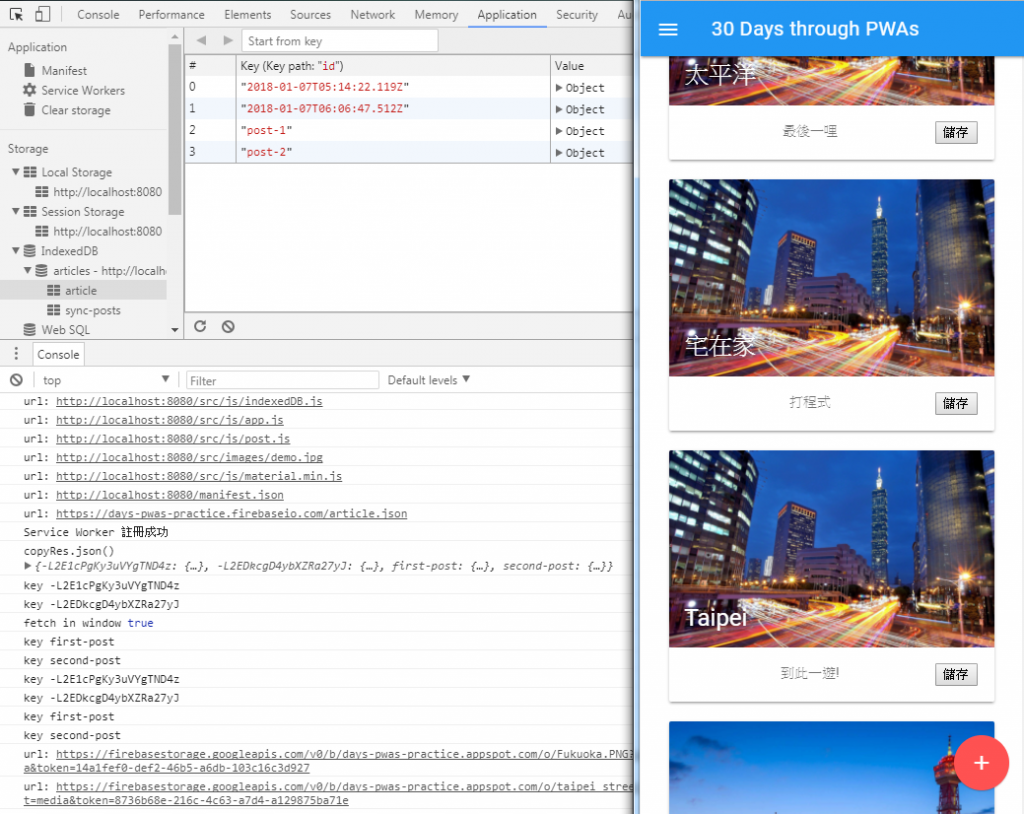
Task: Click the Key path id column header
Action: (393, 65)
